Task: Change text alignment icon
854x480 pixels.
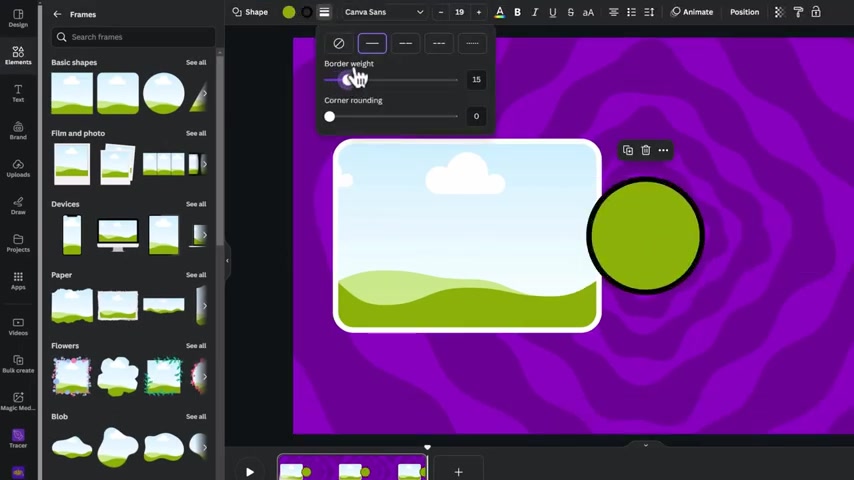Action: point(613,12)
